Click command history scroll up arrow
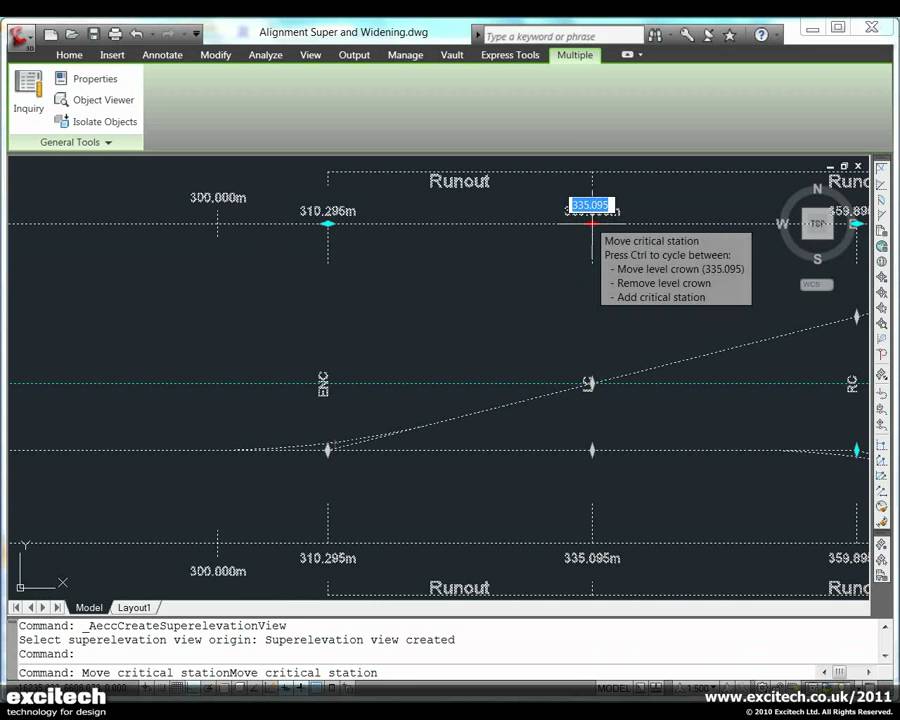The width and height of the screenshot is (900, 720). point(885,626)
